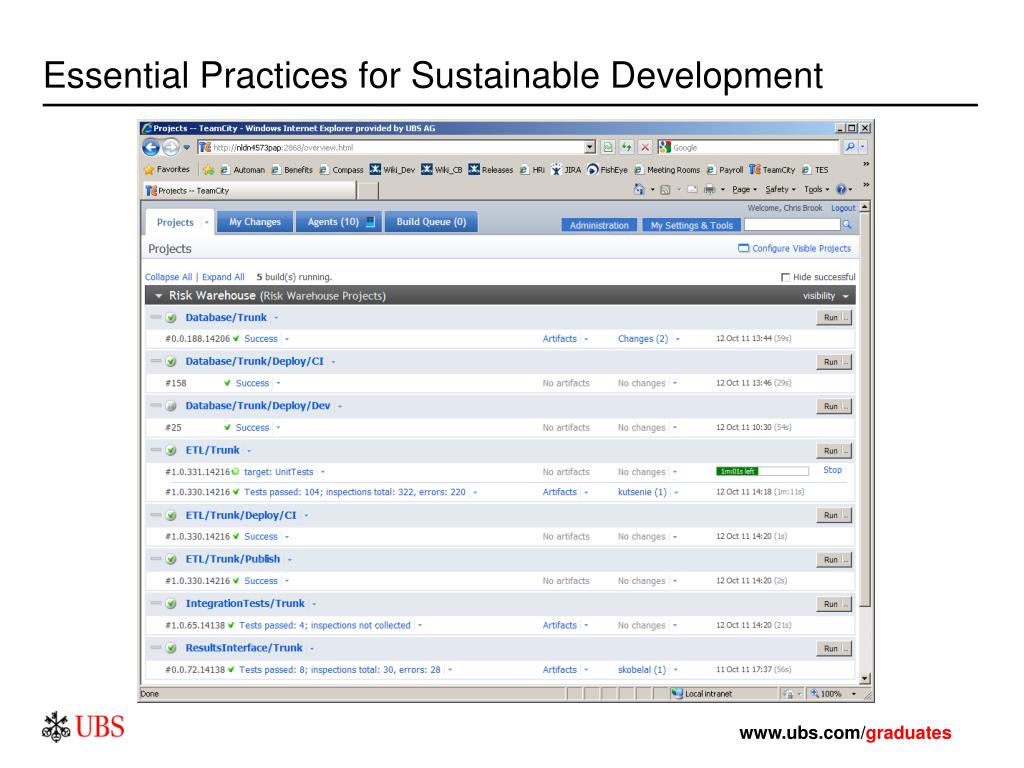Click the Logout link
The width and height of the screenshot is (1024, 768).
point(843,208)
